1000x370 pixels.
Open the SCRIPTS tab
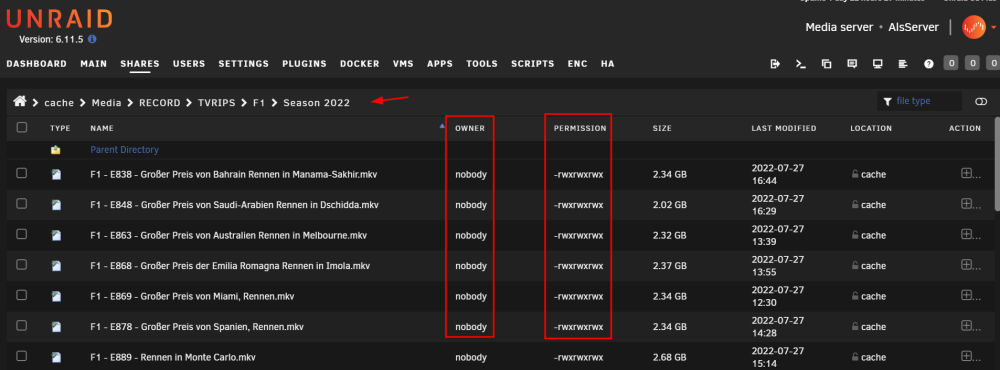click(x=533, y=64)
